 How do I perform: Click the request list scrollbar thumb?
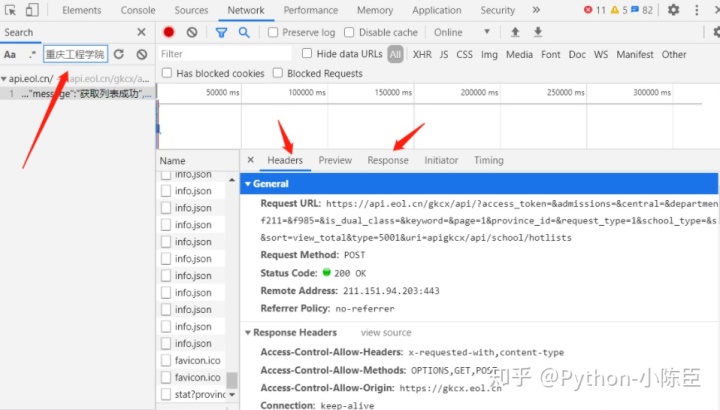[x=232, y=380]
